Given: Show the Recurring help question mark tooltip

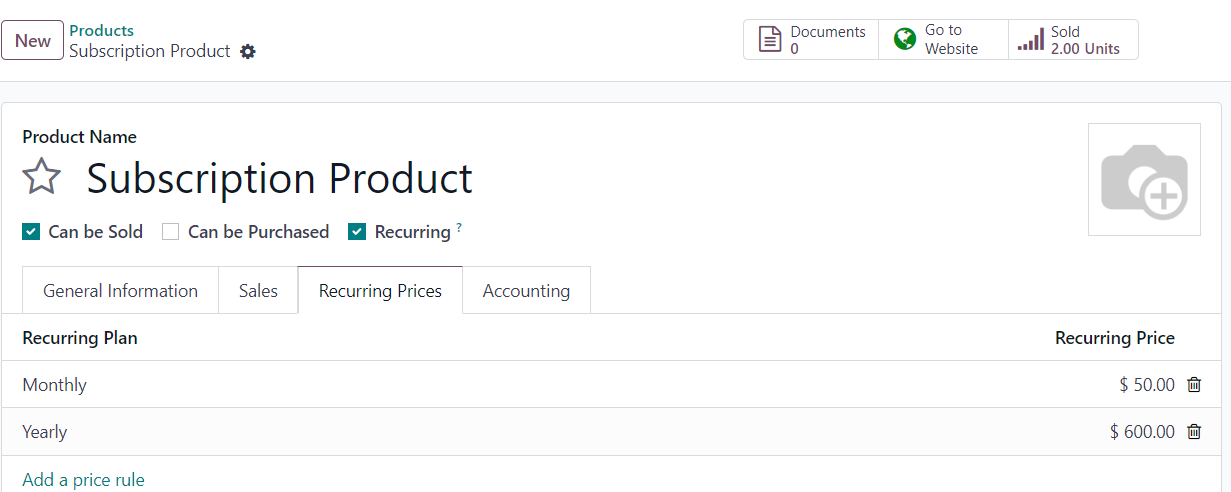Looking at the screenshot, I should pos(459,228).
